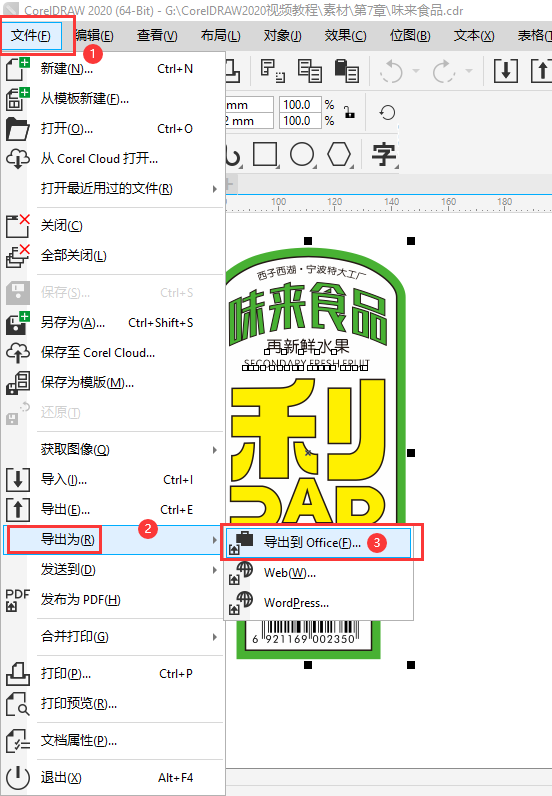Click the copy toolbar icon
This screenshot has height=796, width=552.
[x=309, y=71]
